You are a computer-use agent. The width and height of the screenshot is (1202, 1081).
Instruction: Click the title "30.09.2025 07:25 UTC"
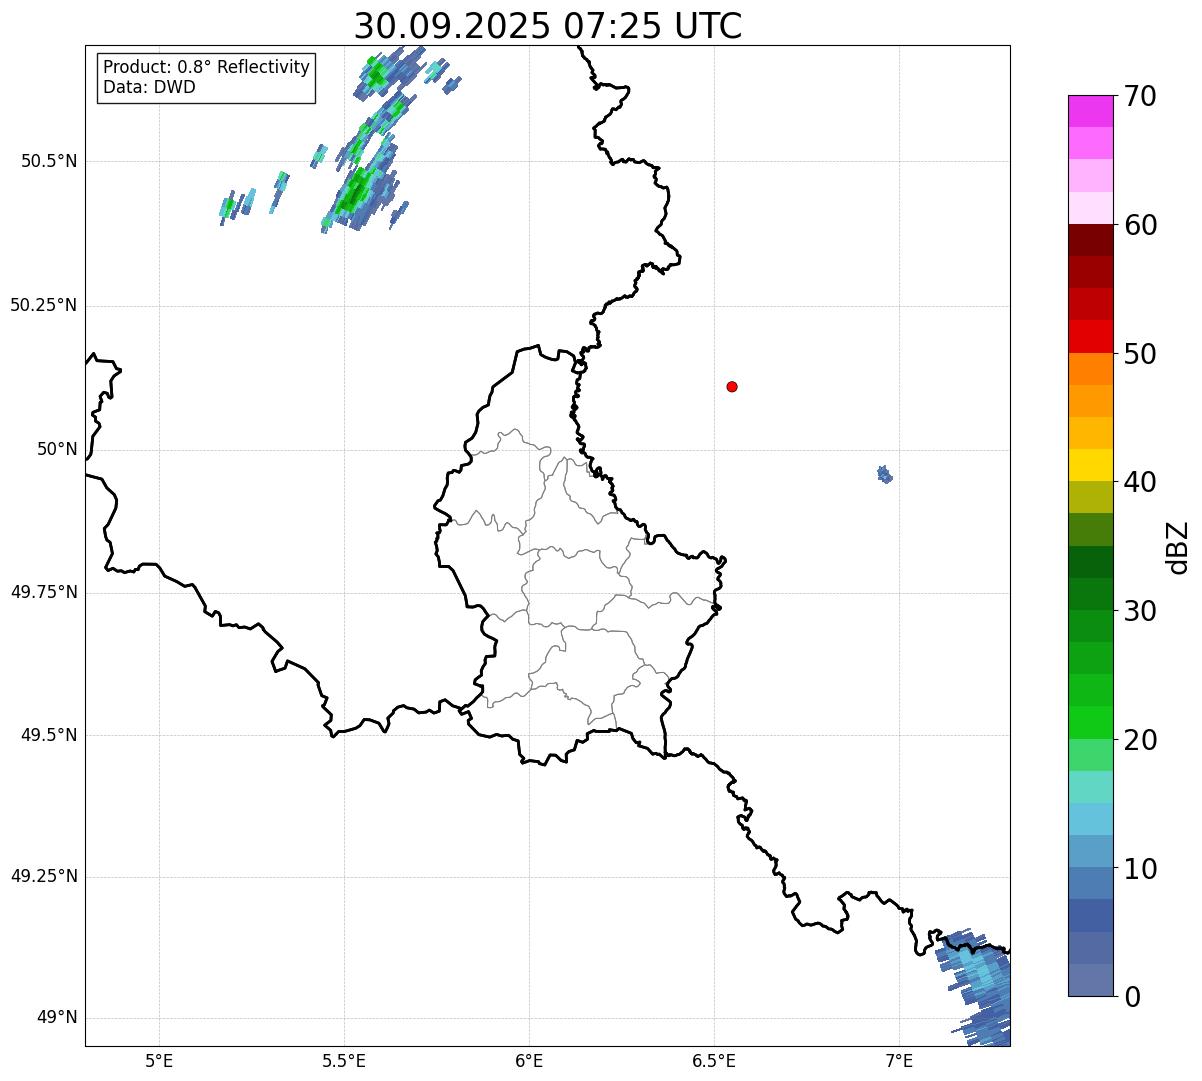click(548, 26)
